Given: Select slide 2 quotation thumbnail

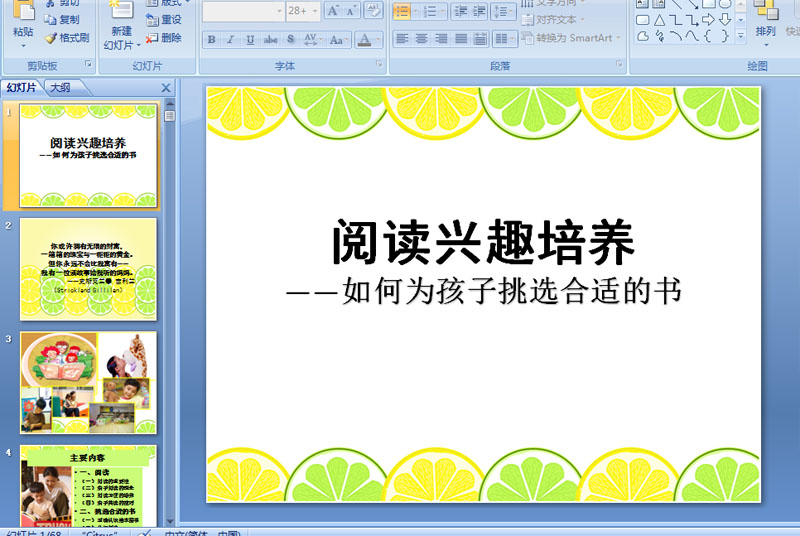Looking at the screenshot, I should tap(88, 269).
